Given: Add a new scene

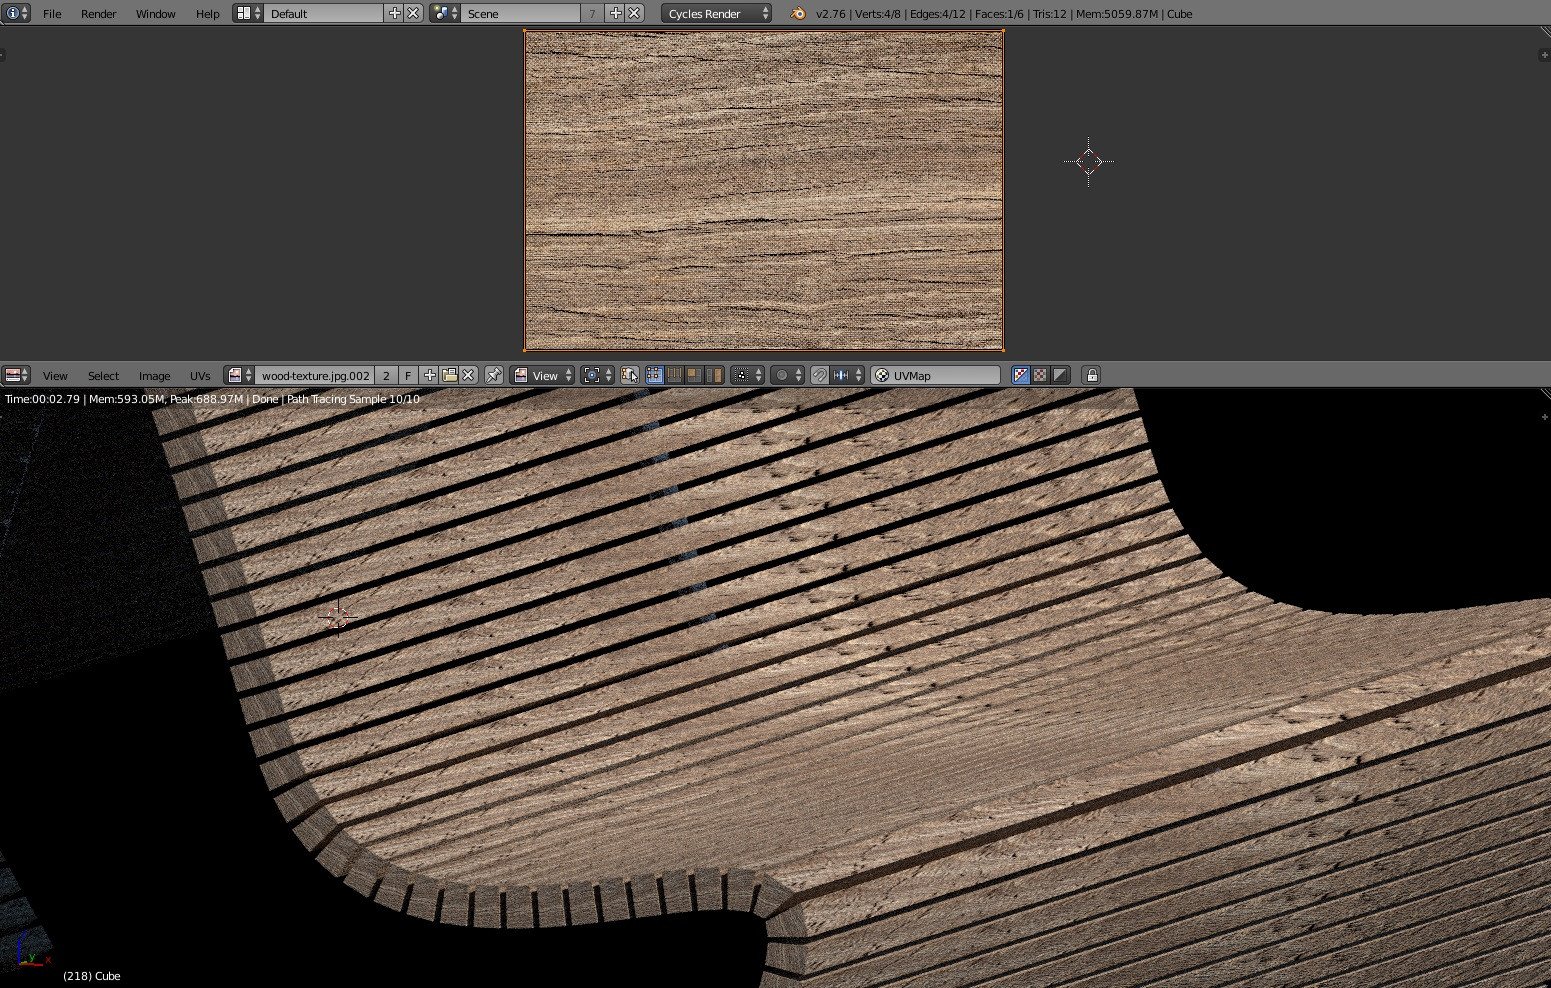Looking at the screenshot, I should point(615,13).
